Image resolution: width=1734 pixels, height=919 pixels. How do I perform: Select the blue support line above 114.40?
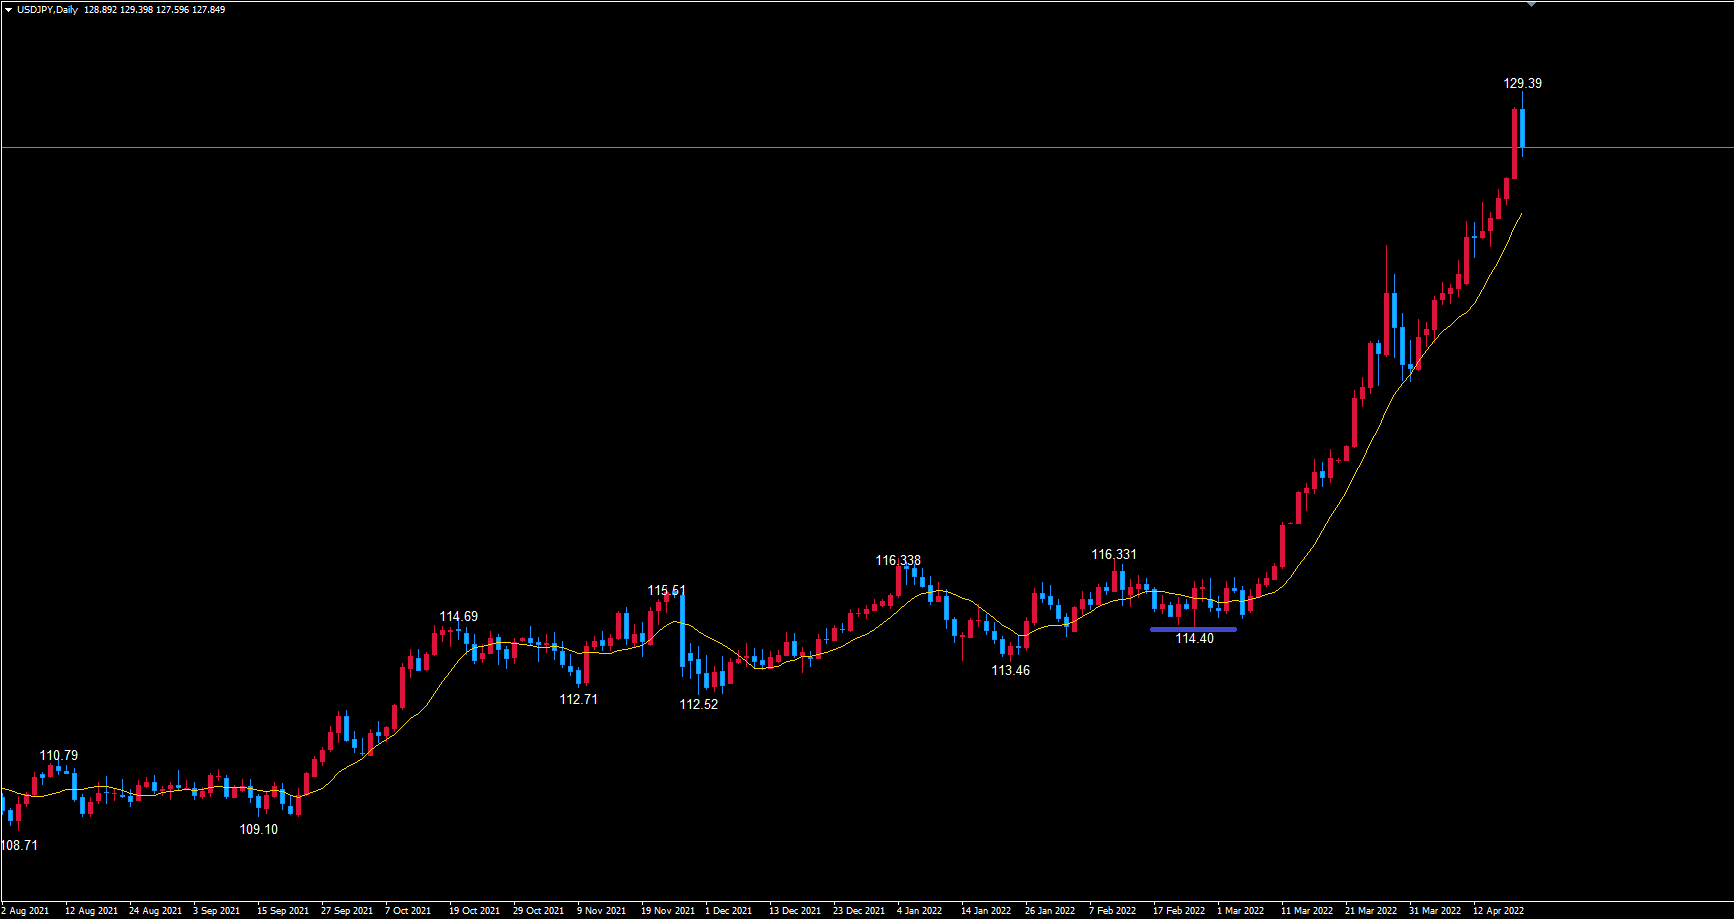(x=1193, y=629)
